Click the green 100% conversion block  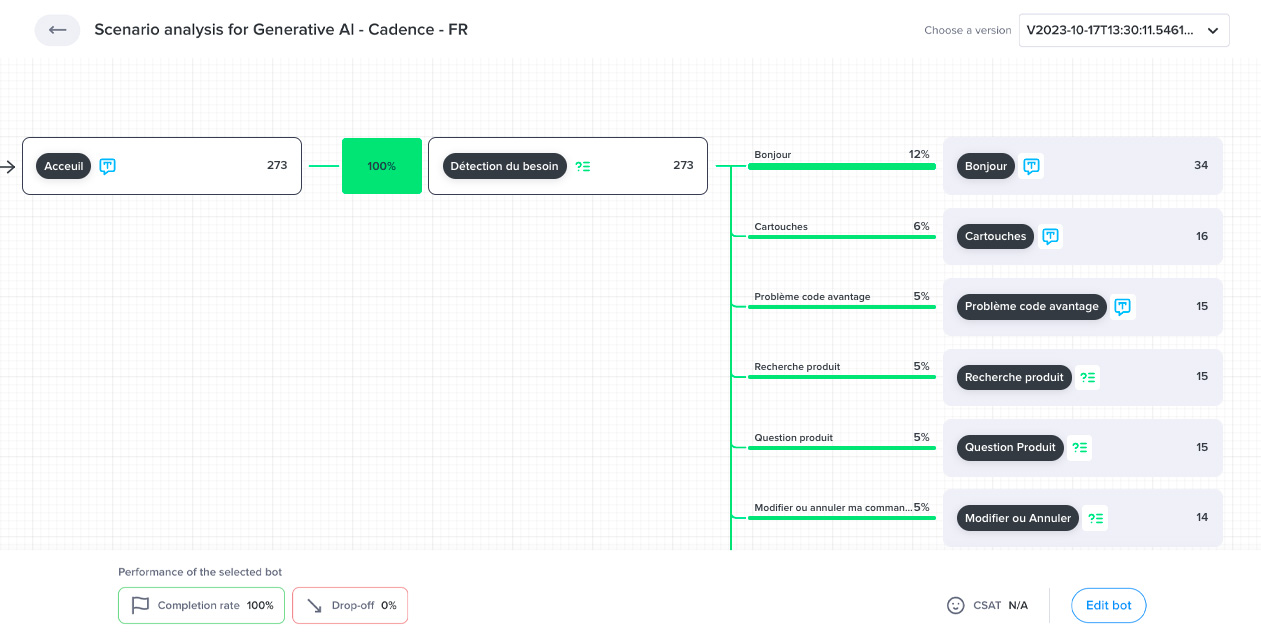(381, 166)
